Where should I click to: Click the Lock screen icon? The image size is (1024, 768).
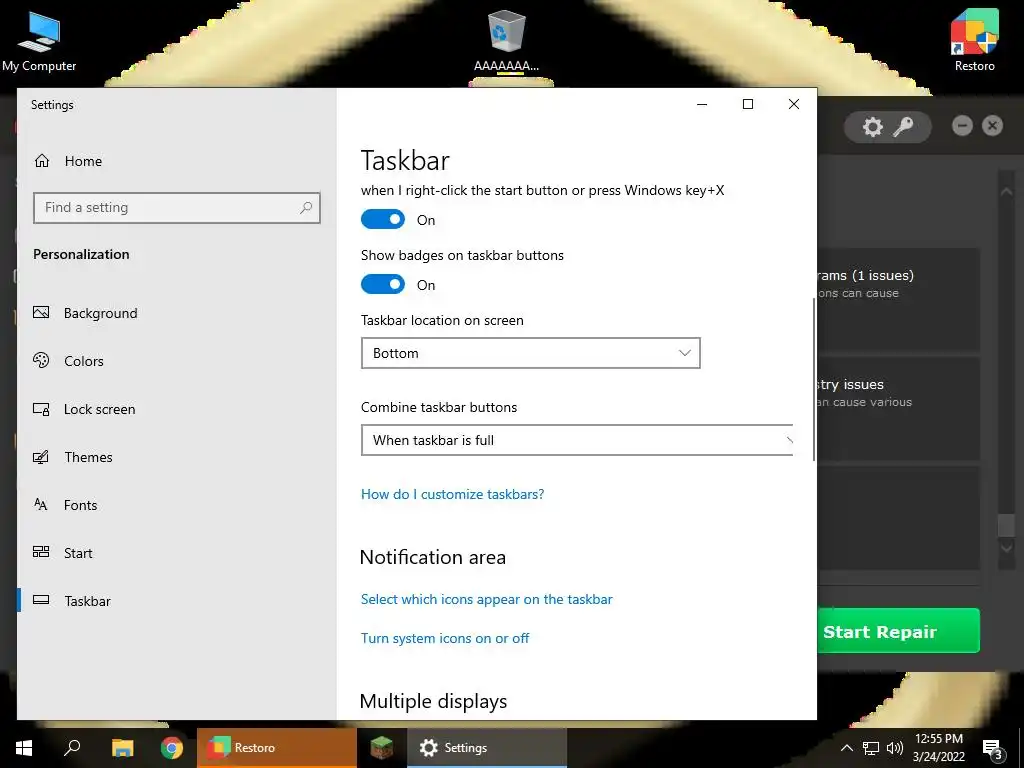click(41, 409)
